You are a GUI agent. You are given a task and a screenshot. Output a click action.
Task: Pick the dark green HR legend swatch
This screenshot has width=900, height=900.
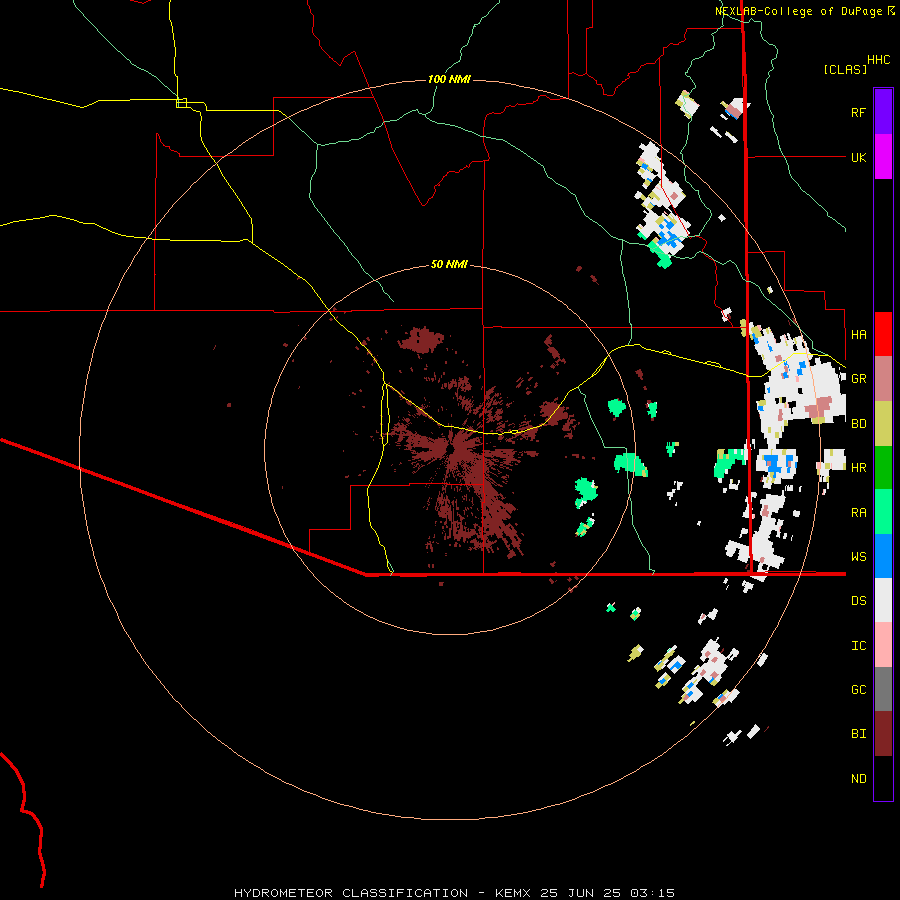click(x=883, y=468)
